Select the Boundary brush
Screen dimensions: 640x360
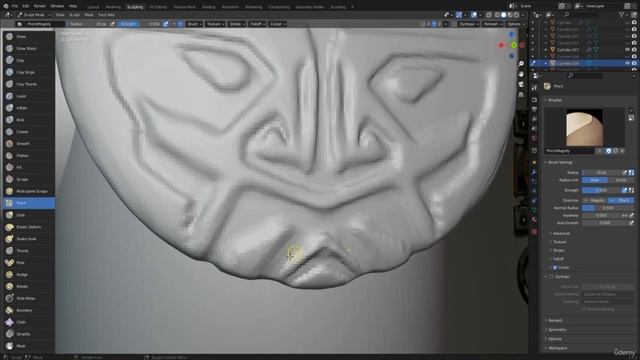pyautogui.click(x=29, y=310)
